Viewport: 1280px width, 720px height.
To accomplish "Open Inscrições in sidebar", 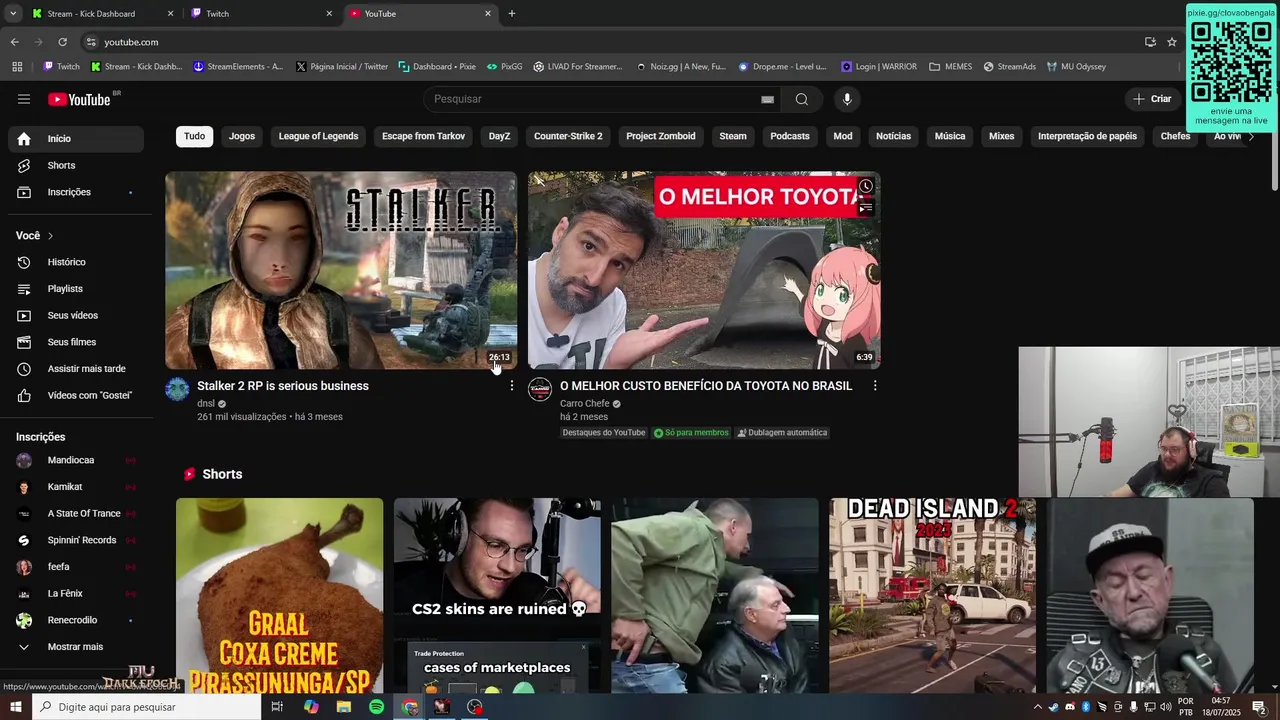I will click(76, 192).
